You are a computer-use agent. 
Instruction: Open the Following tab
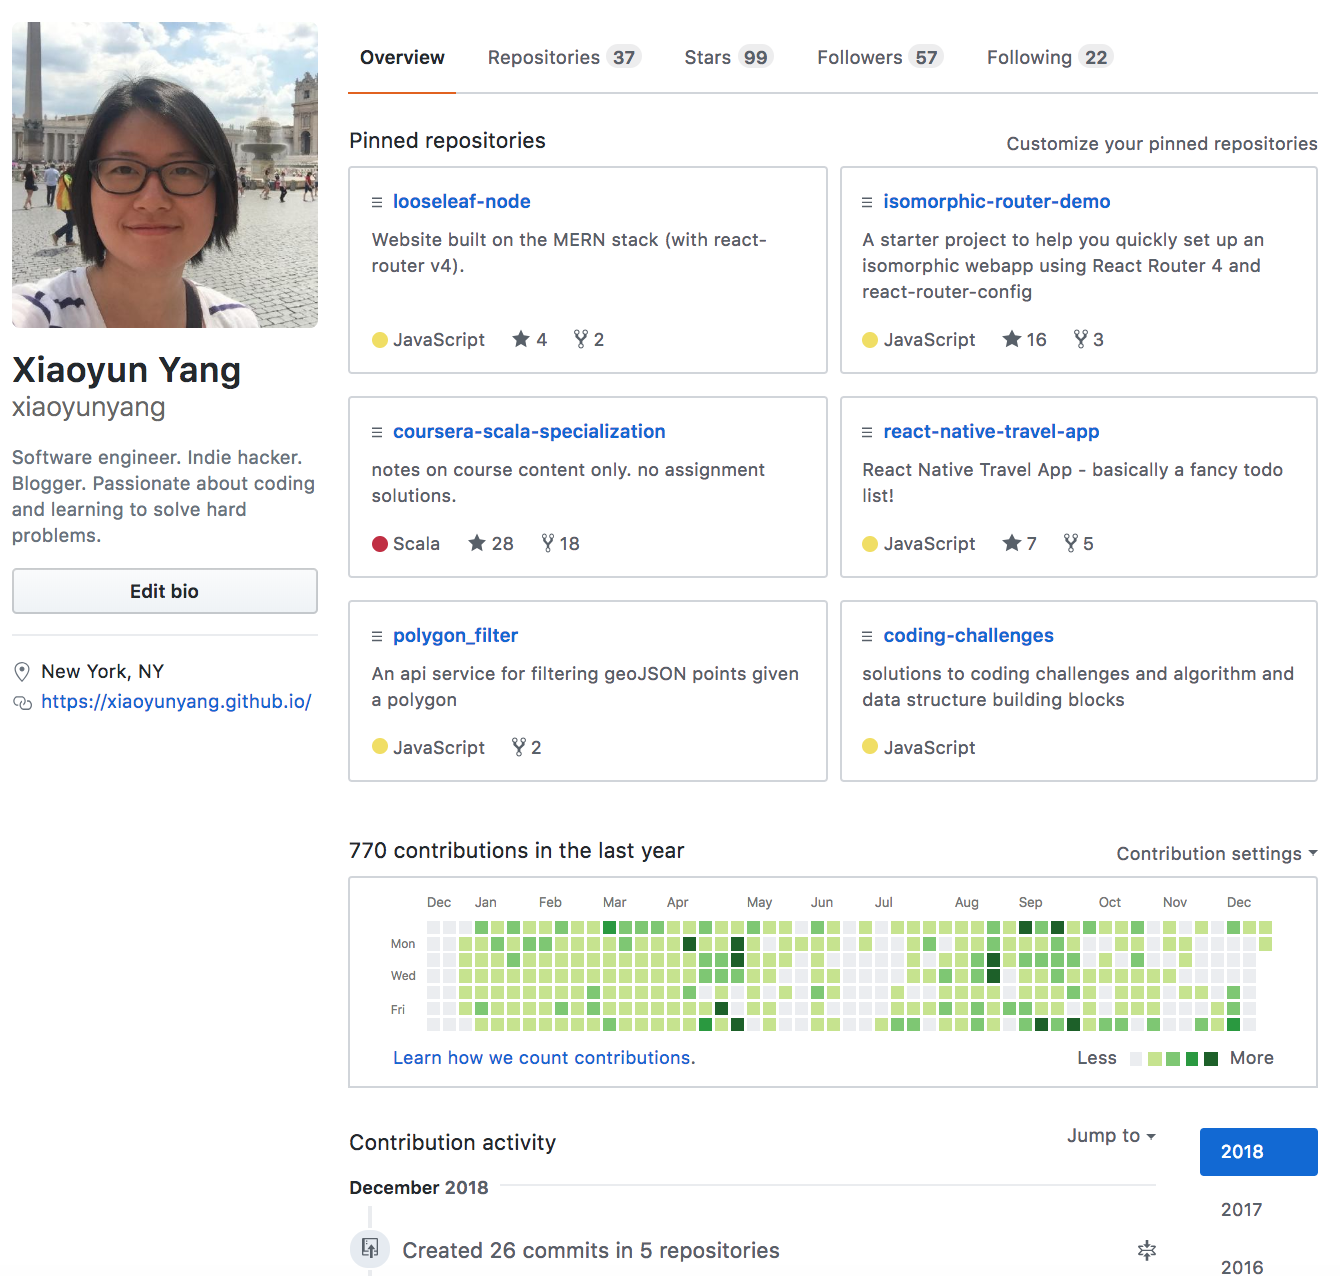point(1049,58)
